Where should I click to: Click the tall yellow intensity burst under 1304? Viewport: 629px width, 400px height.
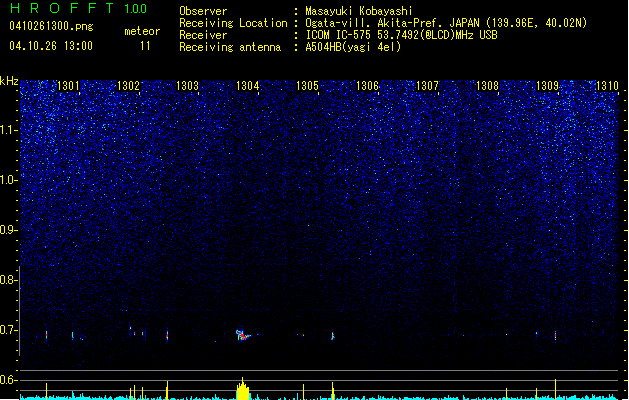(242, 389)
